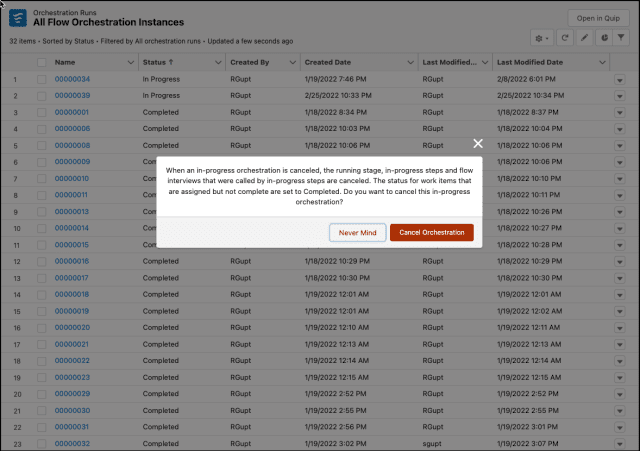Close the cancel orchestration dialog
Screen dimensions: 640x451
(x=477, y=145)
